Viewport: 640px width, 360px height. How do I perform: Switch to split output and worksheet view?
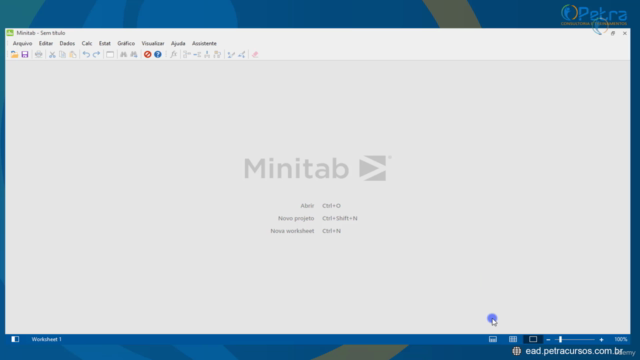493,339
